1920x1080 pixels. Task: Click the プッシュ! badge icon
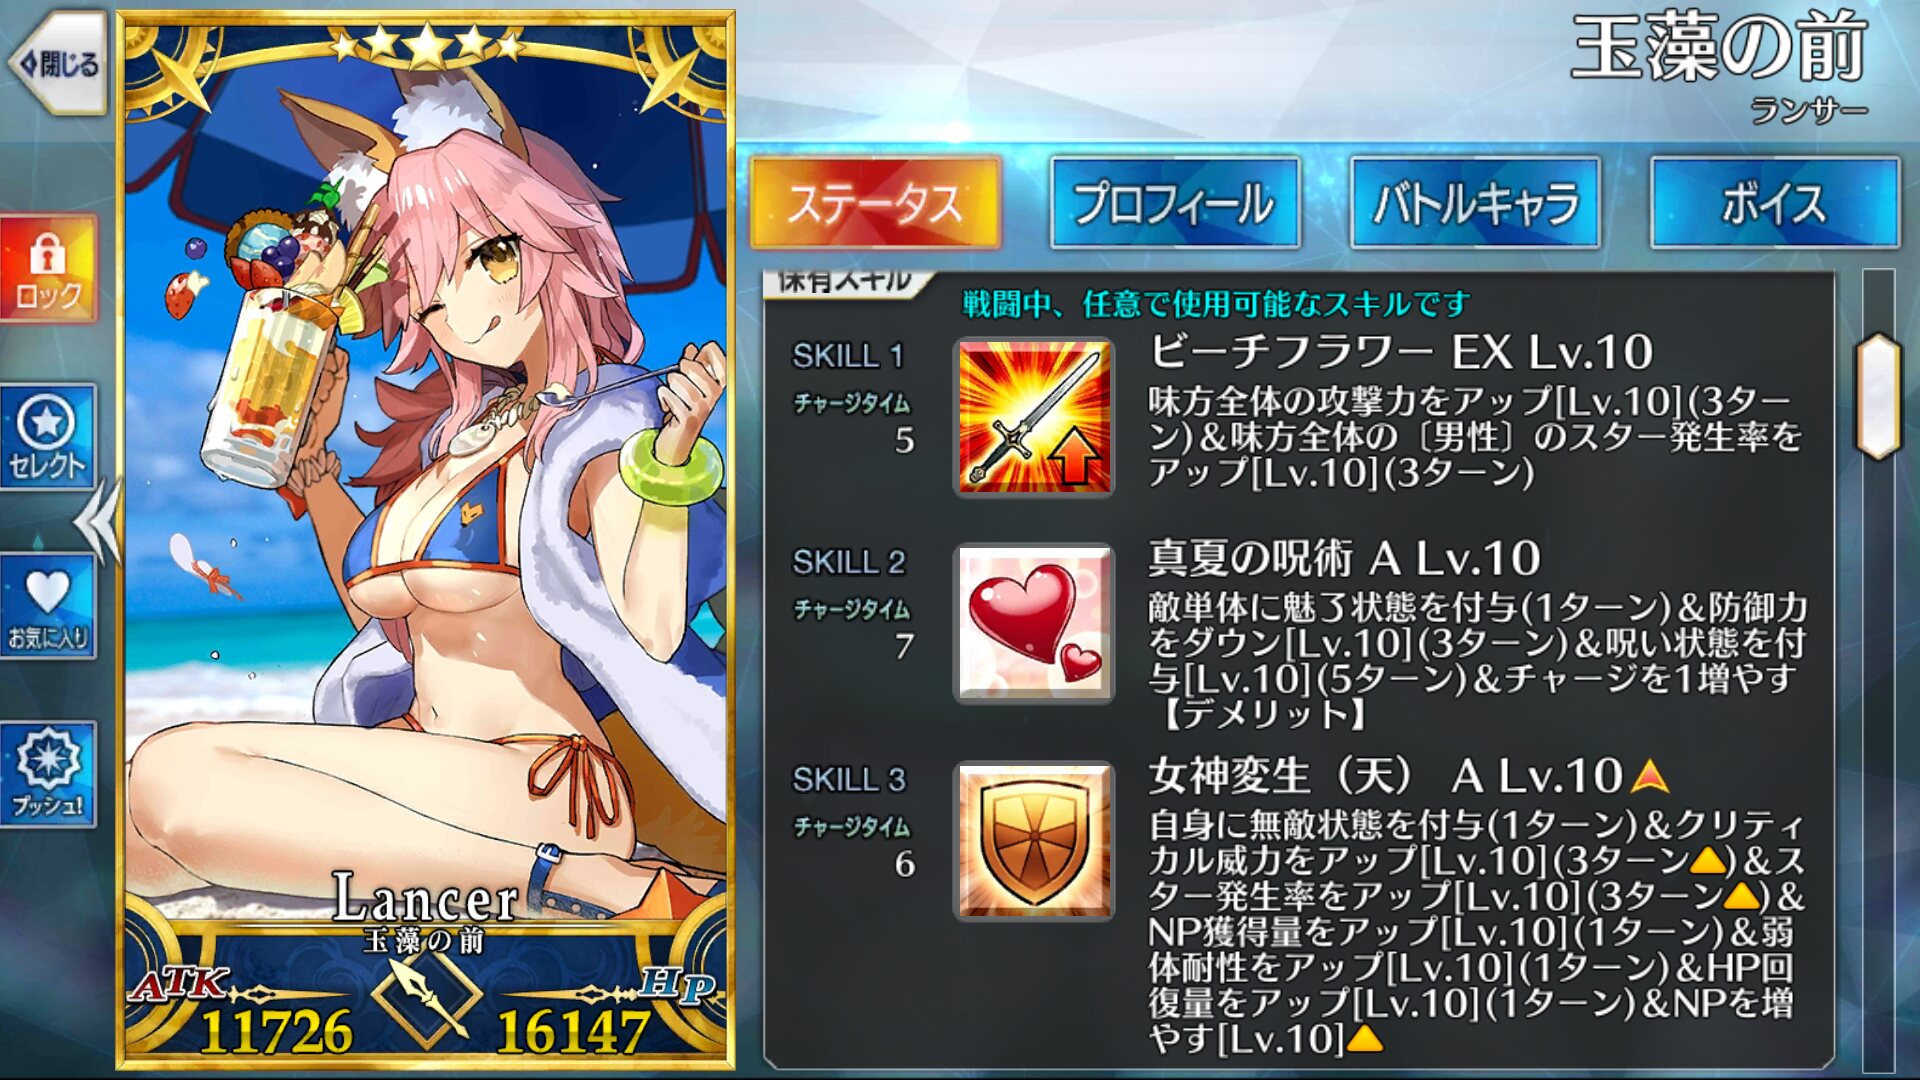coord(48,774)
